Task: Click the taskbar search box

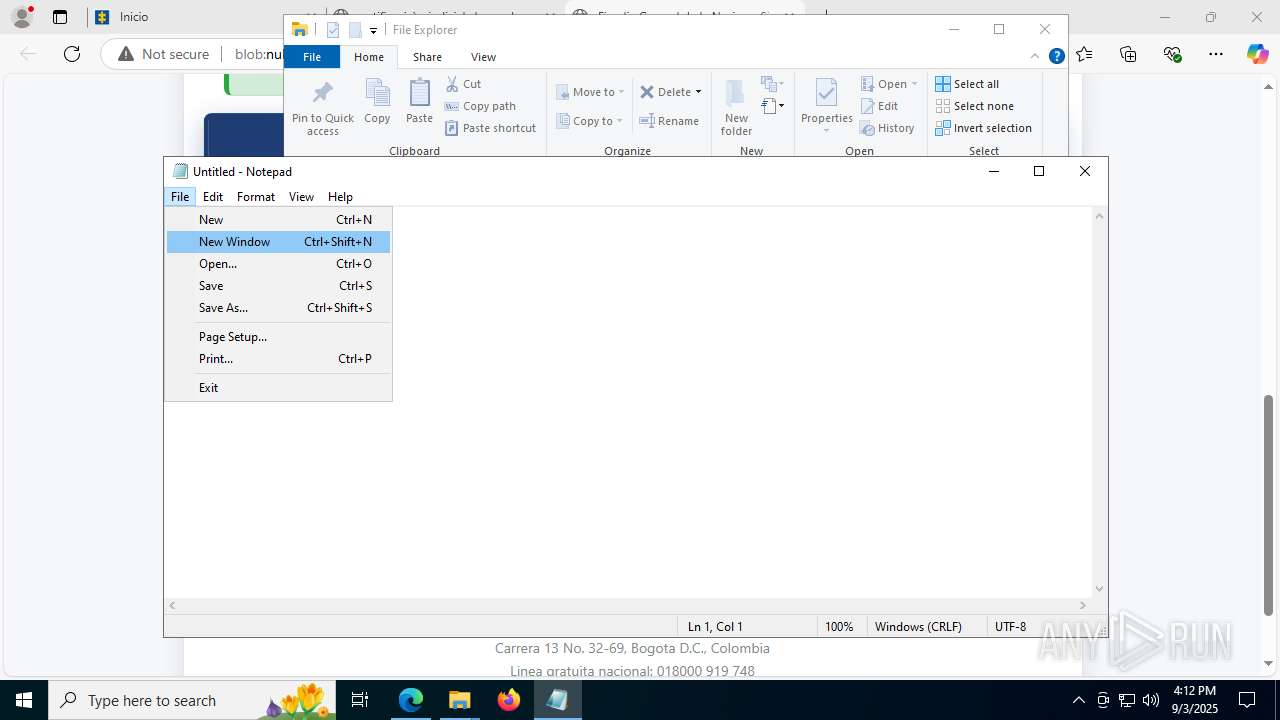Action: point(192,700)
